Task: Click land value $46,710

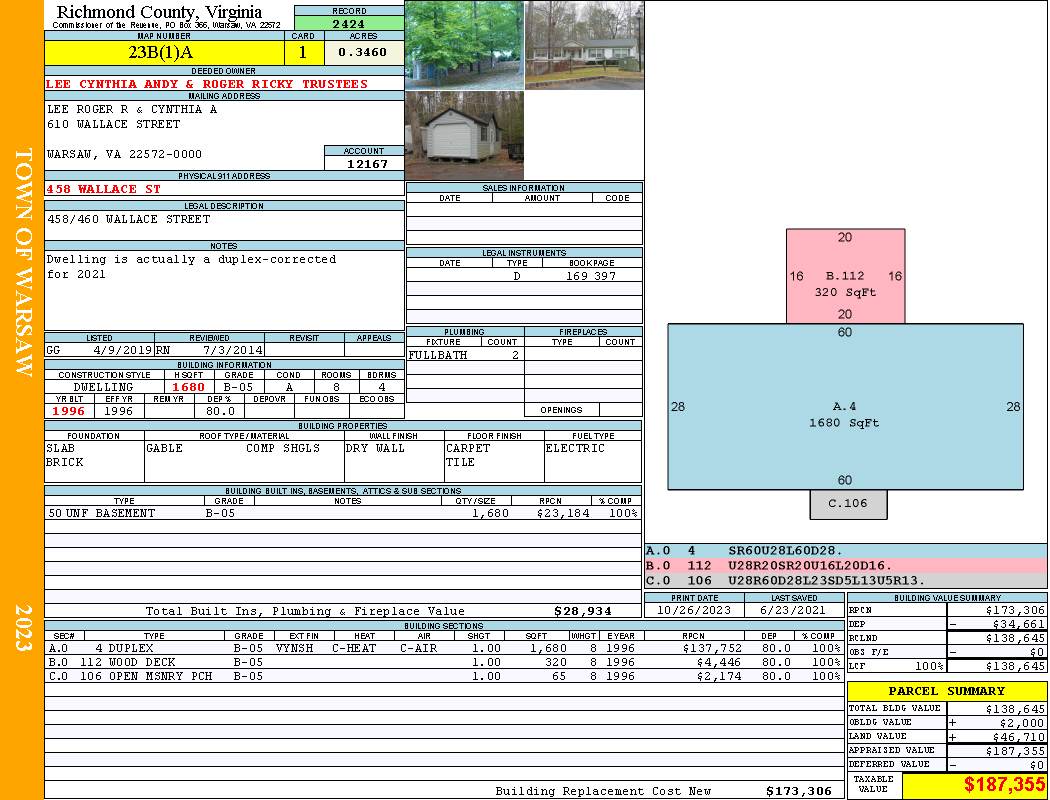Action: pos(1019,737)
